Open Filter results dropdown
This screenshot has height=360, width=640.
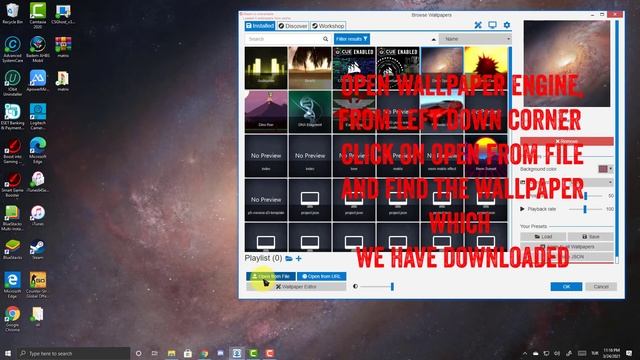pos(352,39)
